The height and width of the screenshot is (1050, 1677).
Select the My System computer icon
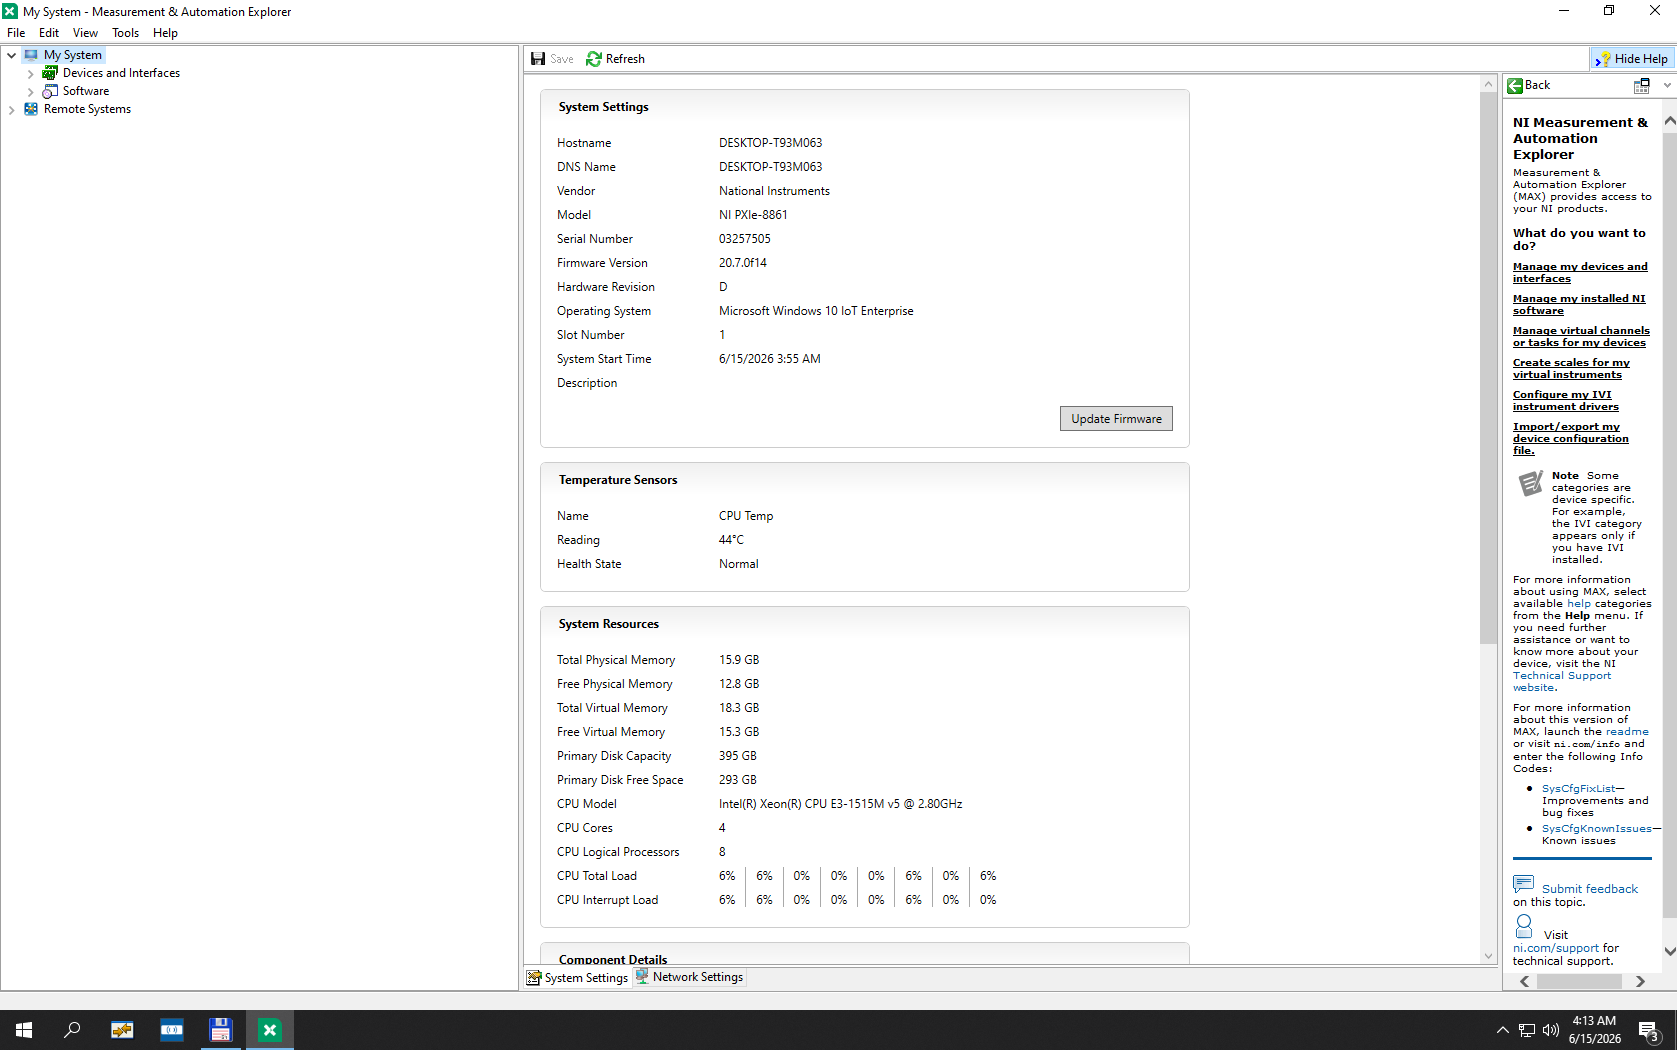click(x=31, y=55)
